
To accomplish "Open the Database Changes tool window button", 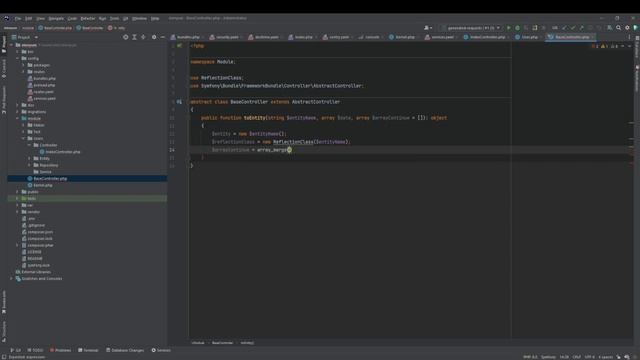I will pos(125,350).
